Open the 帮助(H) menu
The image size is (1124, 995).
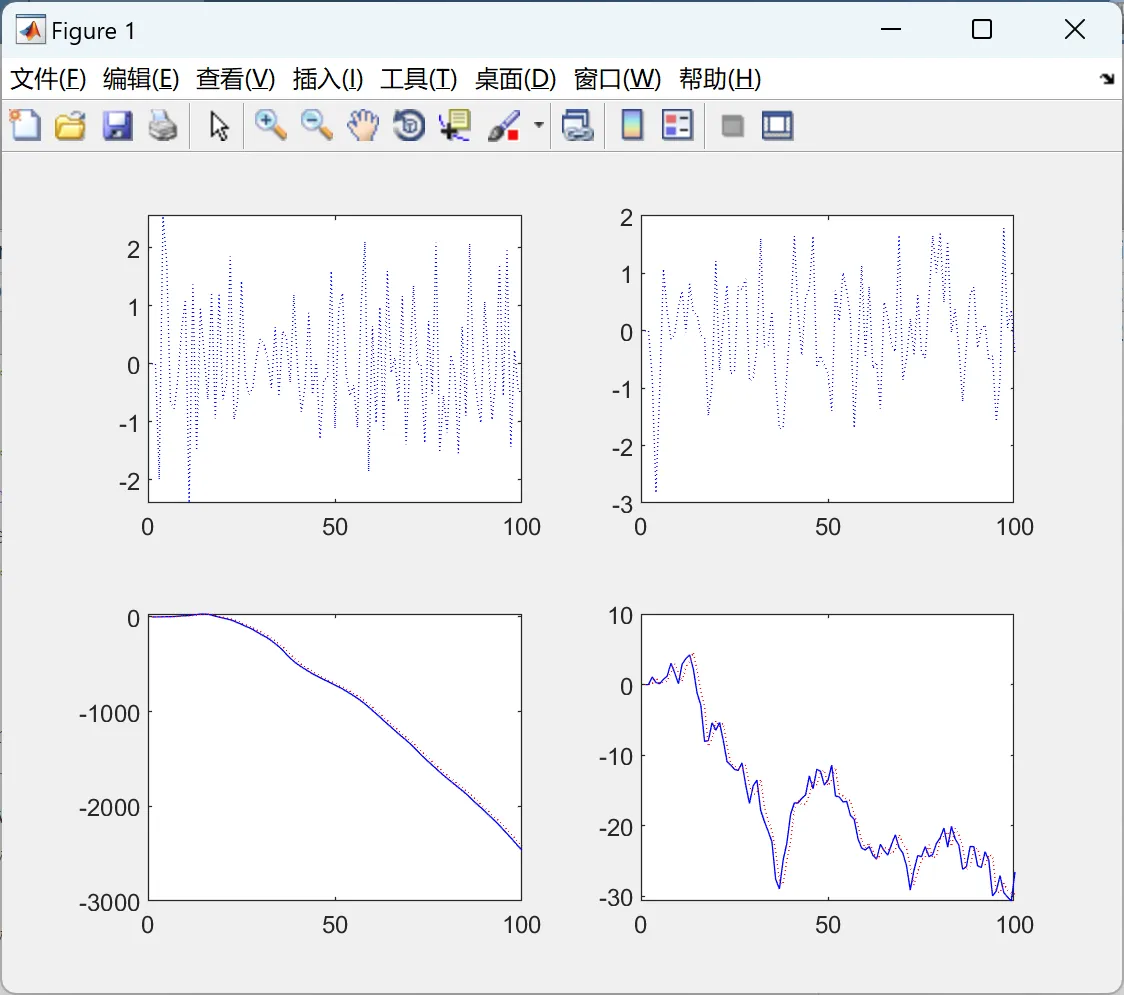[720, 79]
